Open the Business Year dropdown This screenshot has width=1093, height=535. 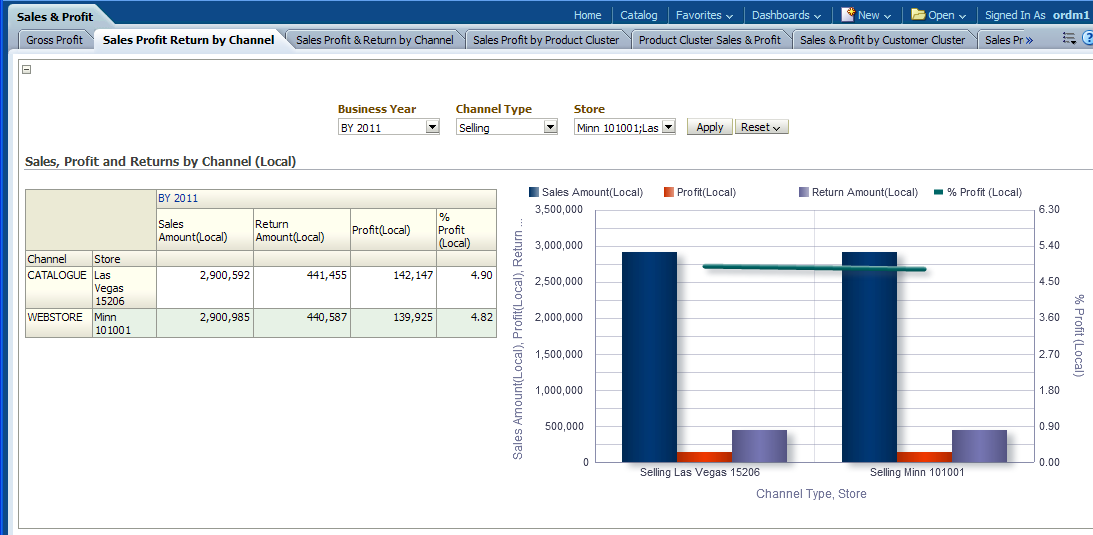(432, 127)
